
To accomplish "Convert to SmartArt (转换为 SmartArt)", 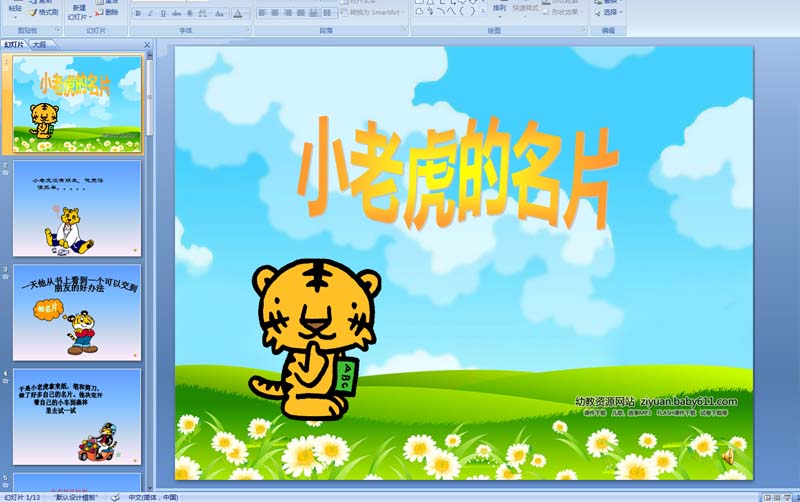I will tap(372, 12).
